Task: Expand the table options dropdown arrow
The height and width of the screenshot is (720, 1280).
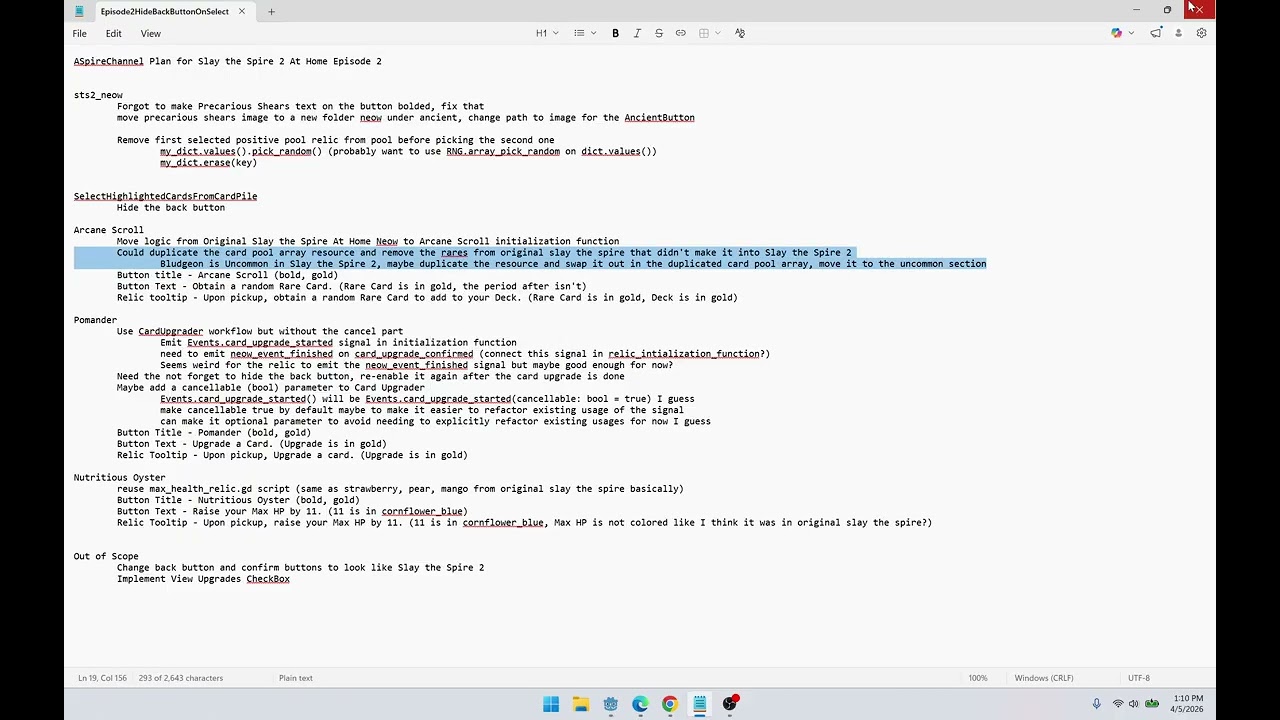Action: tap(718, 33)
